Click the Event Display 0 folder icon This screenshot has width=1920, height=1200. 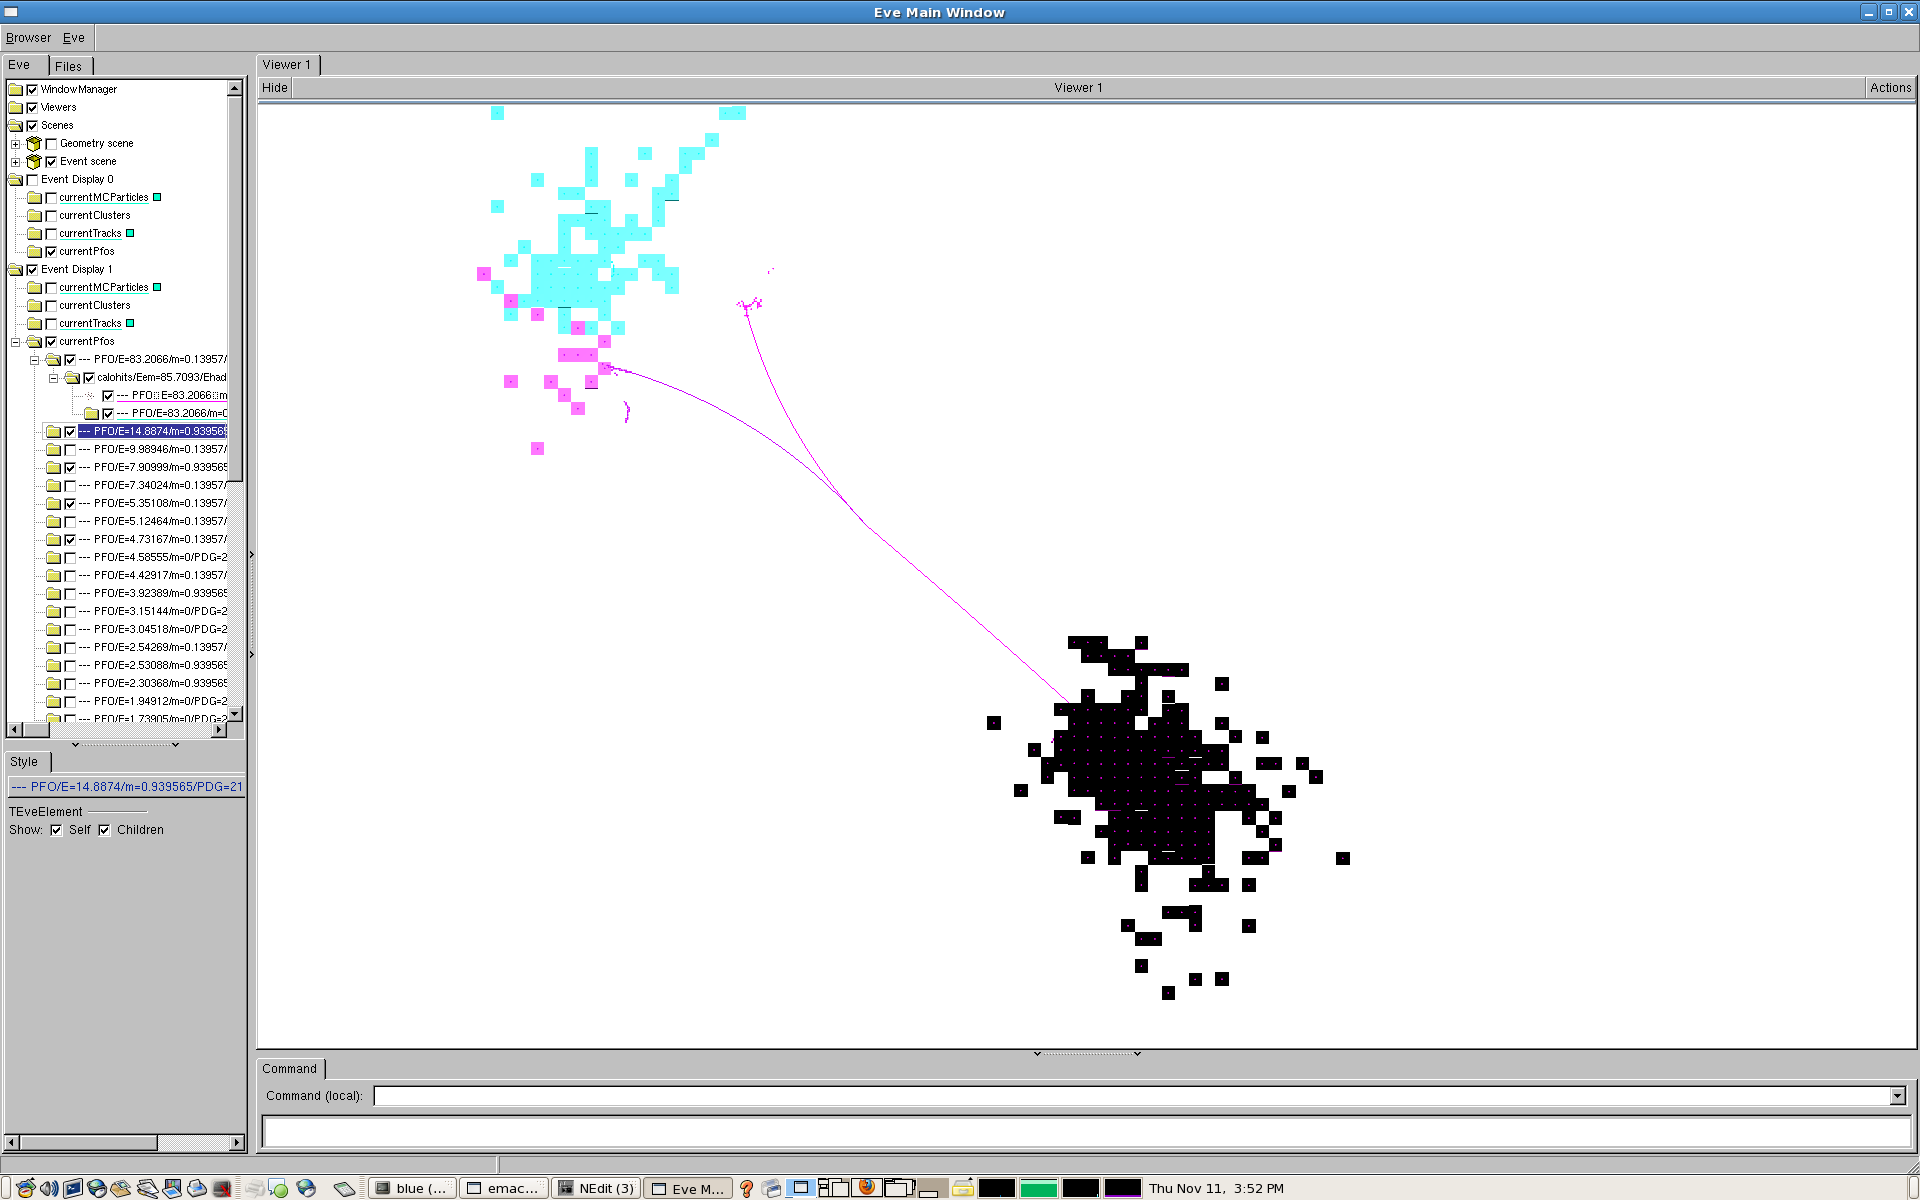[x=15, y=180]
